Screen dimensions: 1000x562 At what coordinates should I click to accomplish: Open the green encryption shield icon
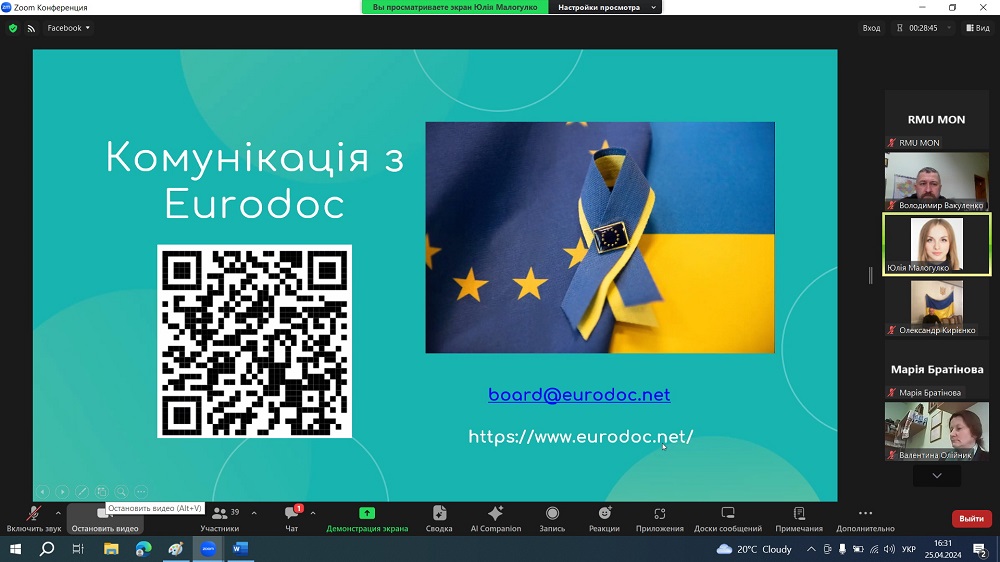pyautogui.click(x=13, y=28)
